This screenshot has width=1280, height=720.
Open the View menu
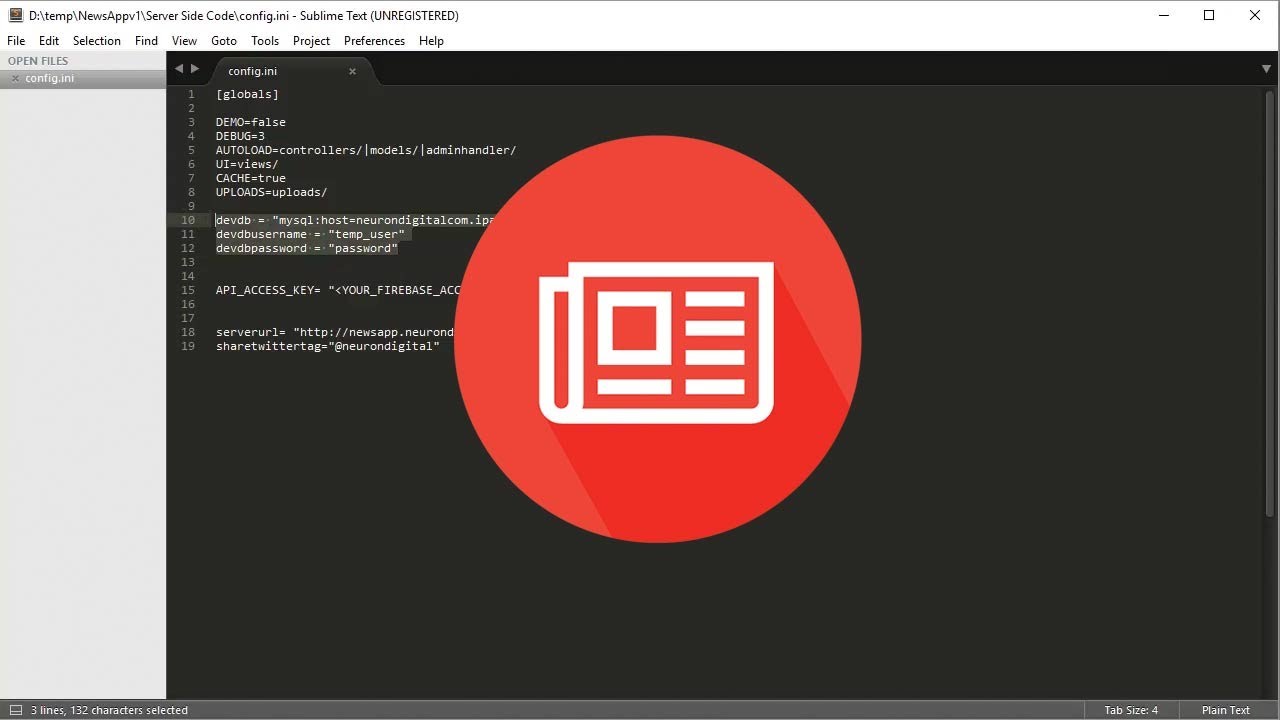coord(184,41)
